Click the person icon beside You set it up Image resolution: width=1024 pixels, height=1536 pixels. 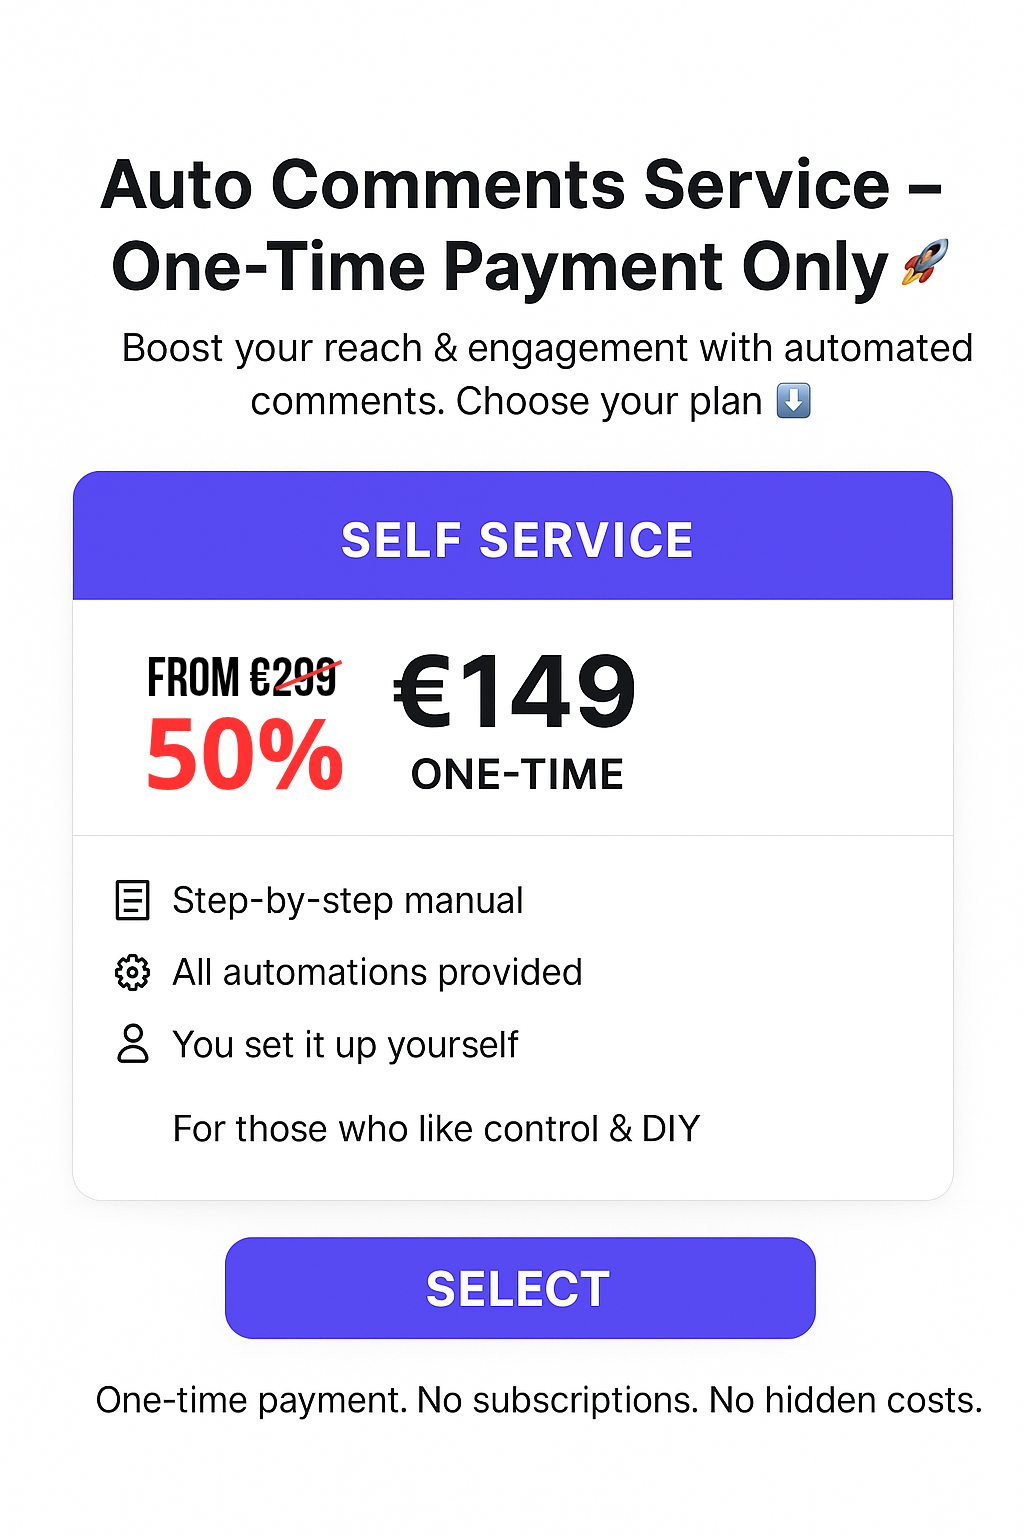coord(132,1043)
